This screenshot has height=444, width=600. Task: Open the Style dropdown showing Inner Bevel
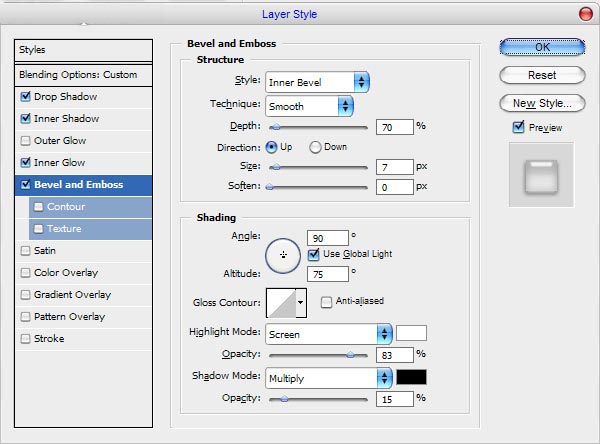[x=316, y=82]
